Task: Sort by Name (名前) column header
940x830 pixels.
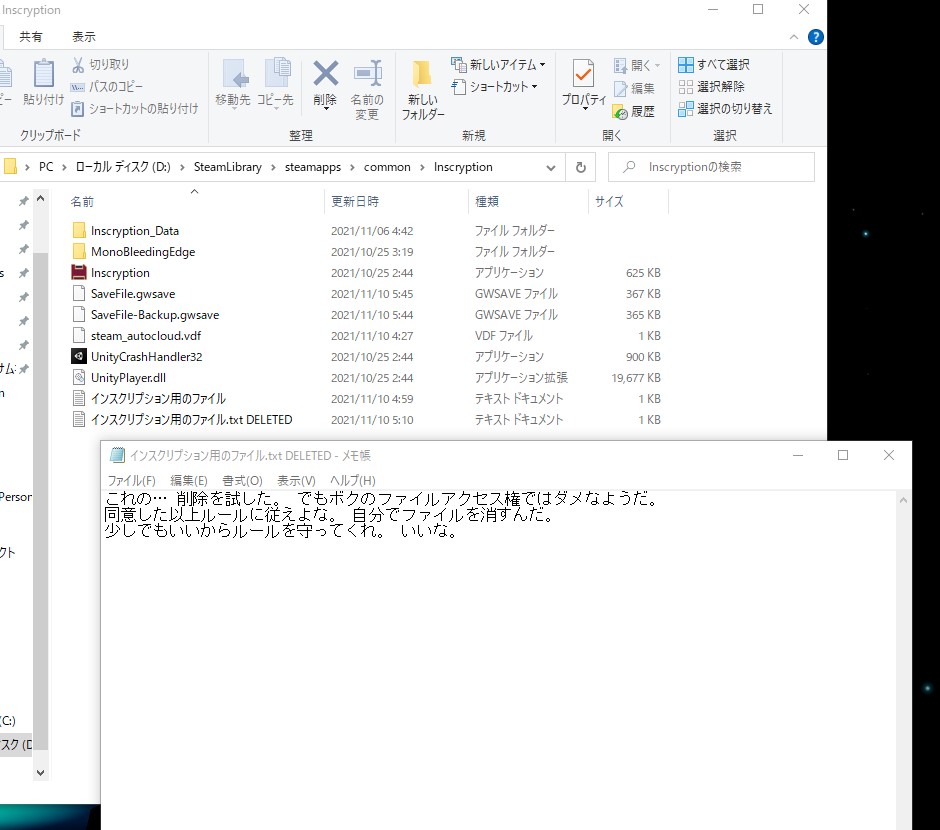Action: pyautogui.click(x=82, y=202)
